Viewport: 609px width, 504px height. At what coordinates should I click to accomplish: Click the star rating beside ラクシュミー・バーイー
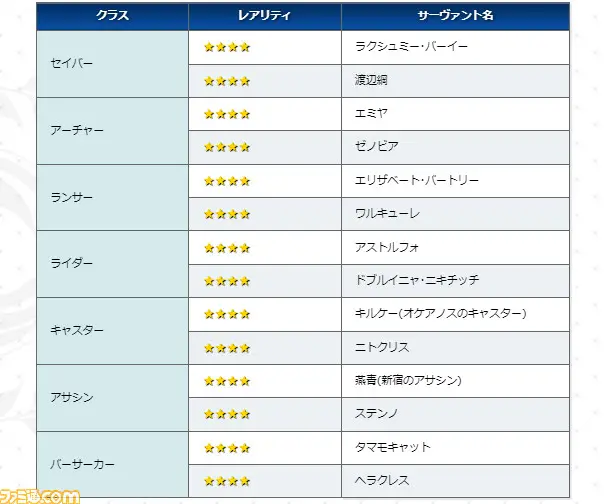click(x=226, y=47)
